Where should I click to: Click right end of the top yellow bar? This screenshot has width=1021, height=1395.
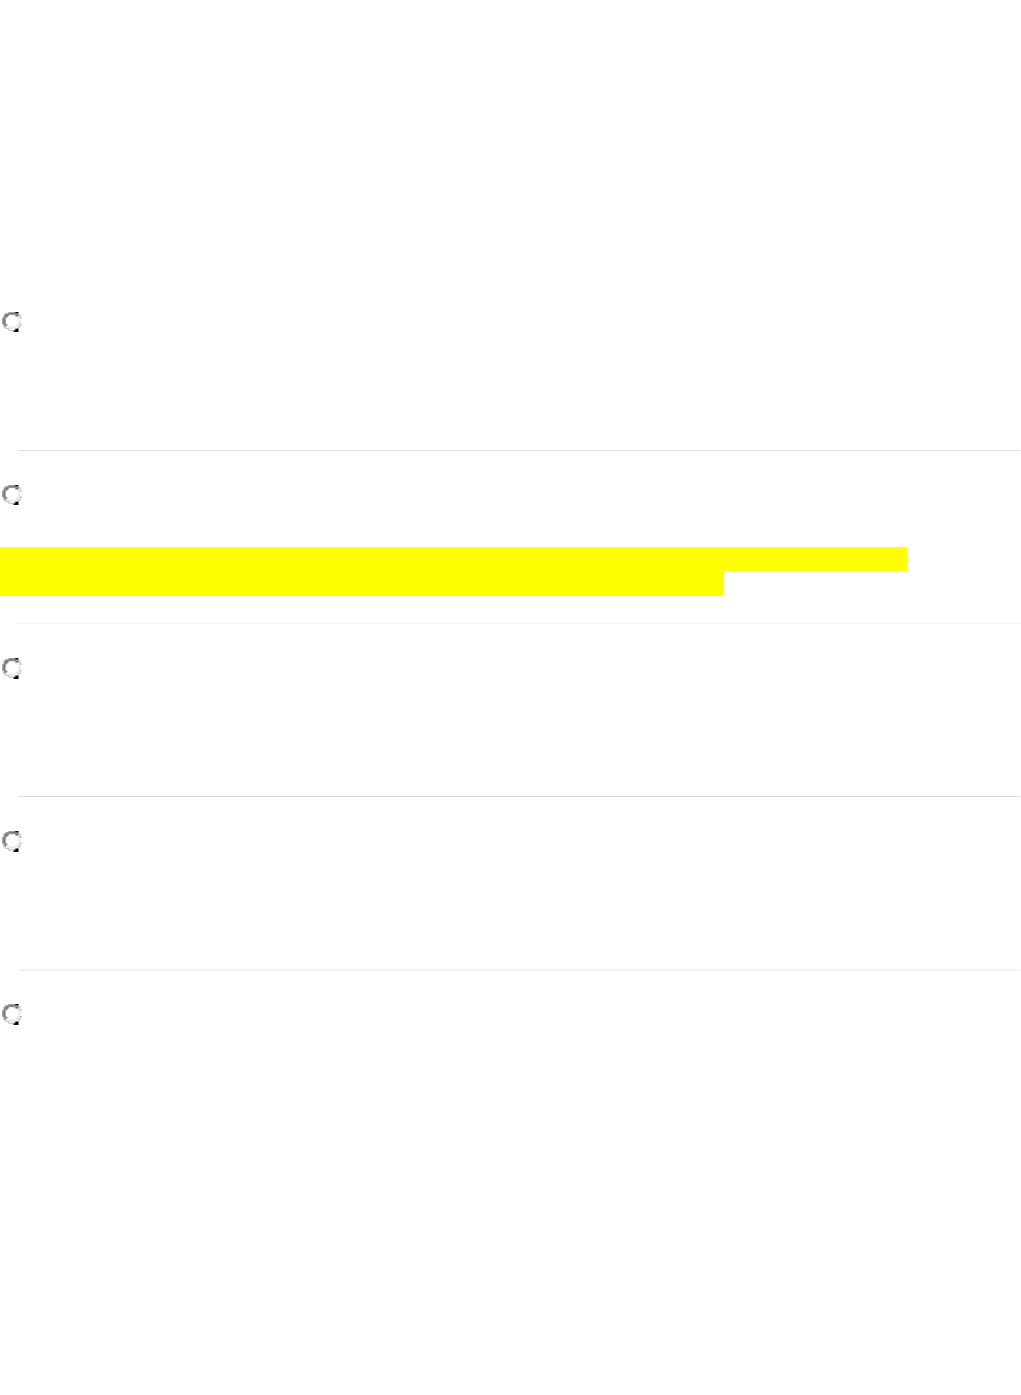tap(900, 559)
